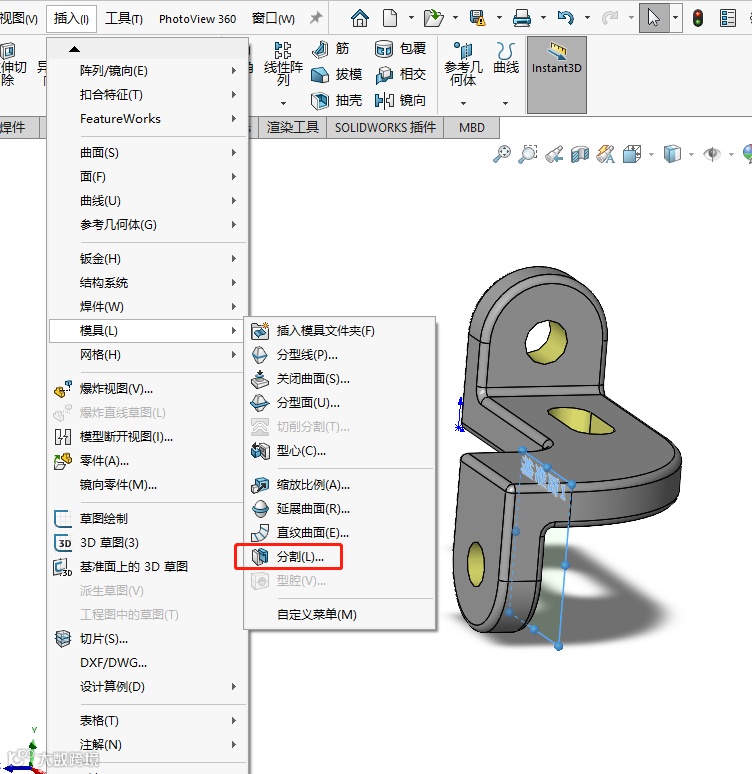Viewport: 752px width, 774px height.
Task: Select the Rib (筋) feature tool
Action: (331, 48)
